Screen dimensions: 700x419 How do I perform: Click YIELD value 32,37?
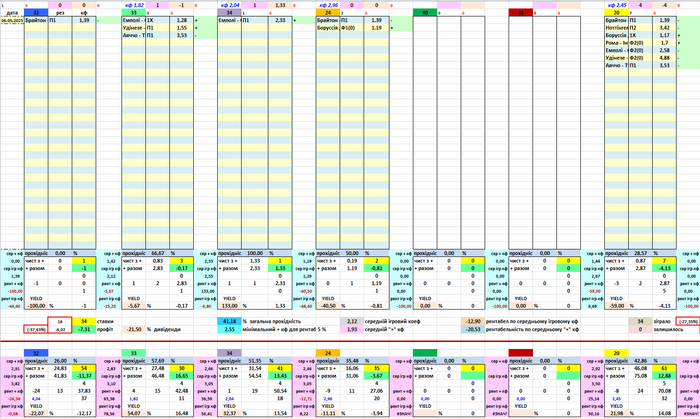[229, 414]
